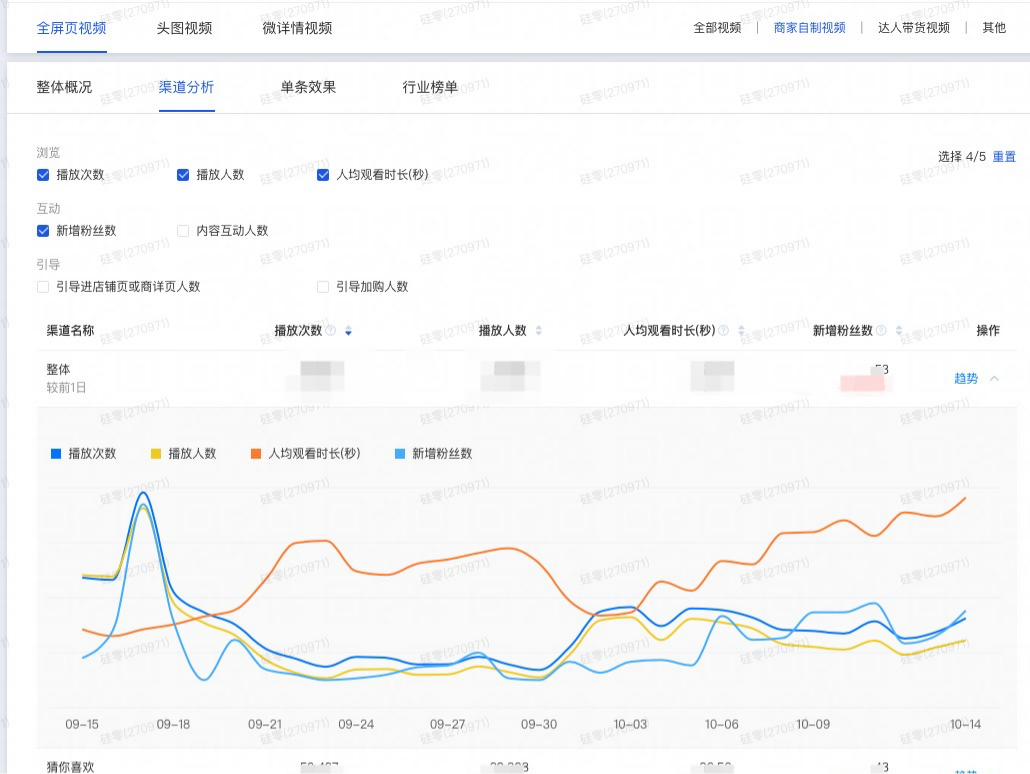Filter by 达人带货视频
1030x774 pixels.
[913, 28]
